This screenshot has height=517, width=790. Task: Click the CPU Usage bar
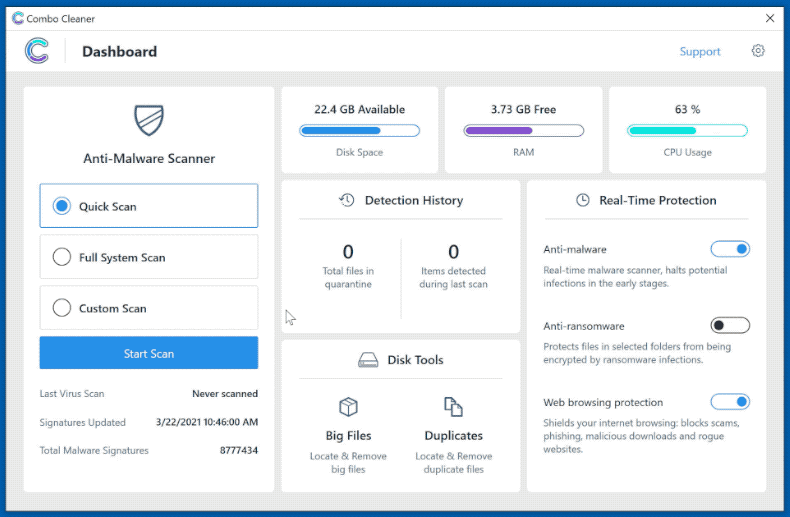687,131
